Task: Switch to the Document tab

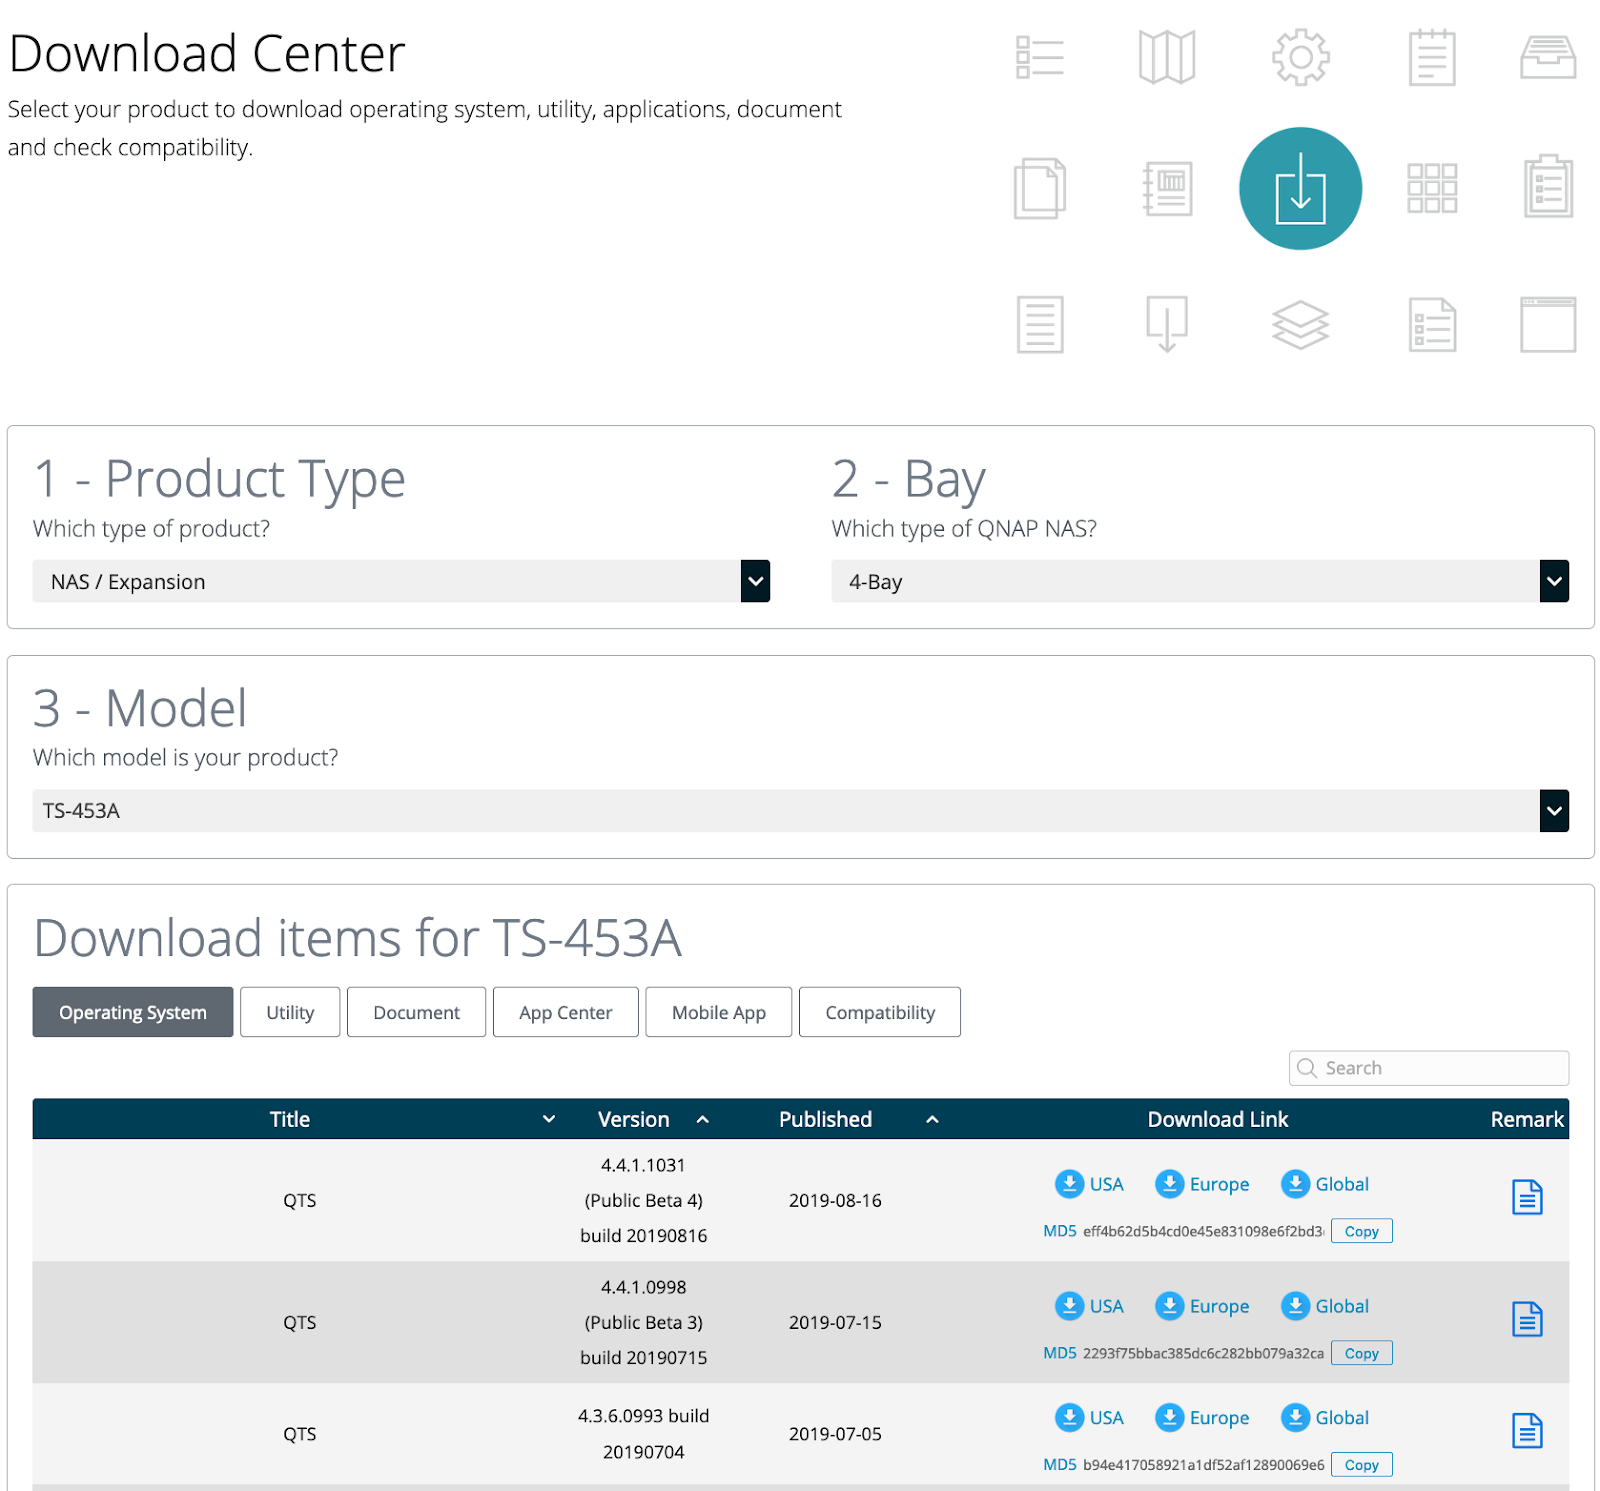Action: point(416,1012)
